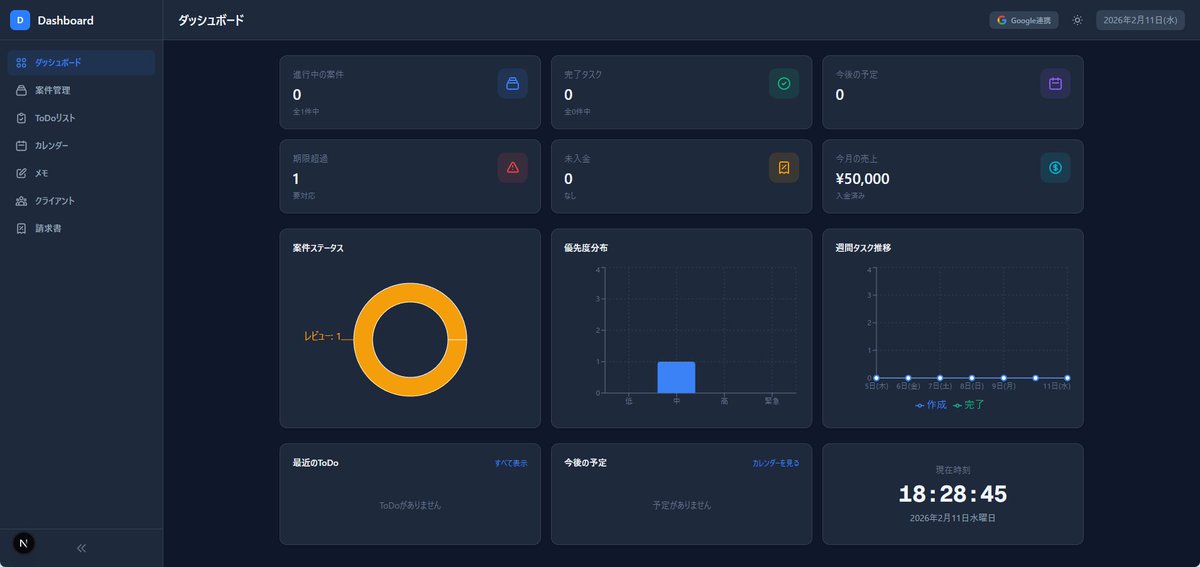
Task: Click the 2026年2月11日(水) date badge
Action: (1141, 20)
